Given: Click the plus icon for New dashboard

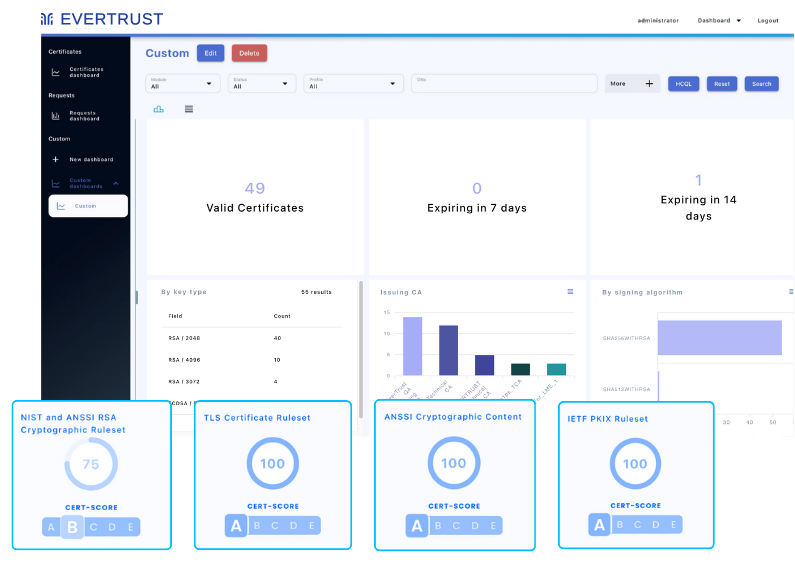Looking at the screenshot, I should [56, 159].
